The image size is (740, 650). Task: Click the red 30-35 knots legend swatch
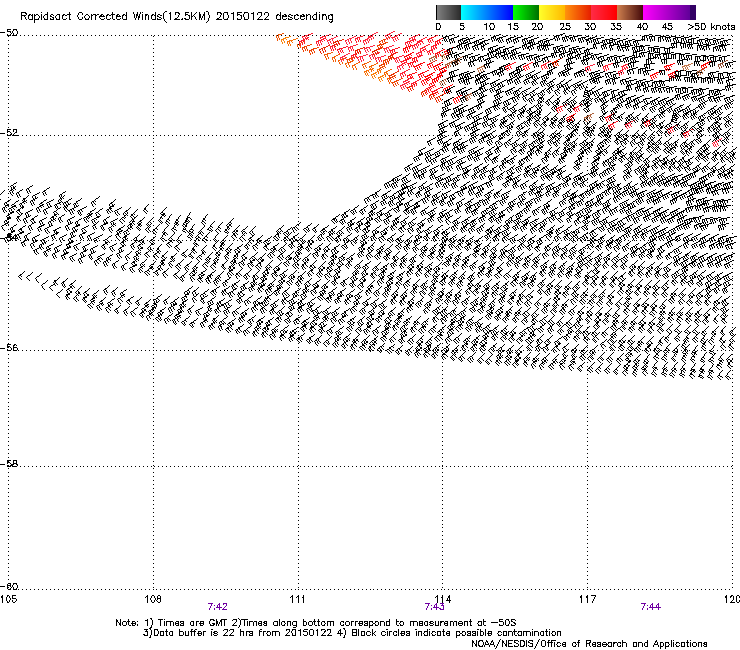pyautogui.click(x=604, y=12)
